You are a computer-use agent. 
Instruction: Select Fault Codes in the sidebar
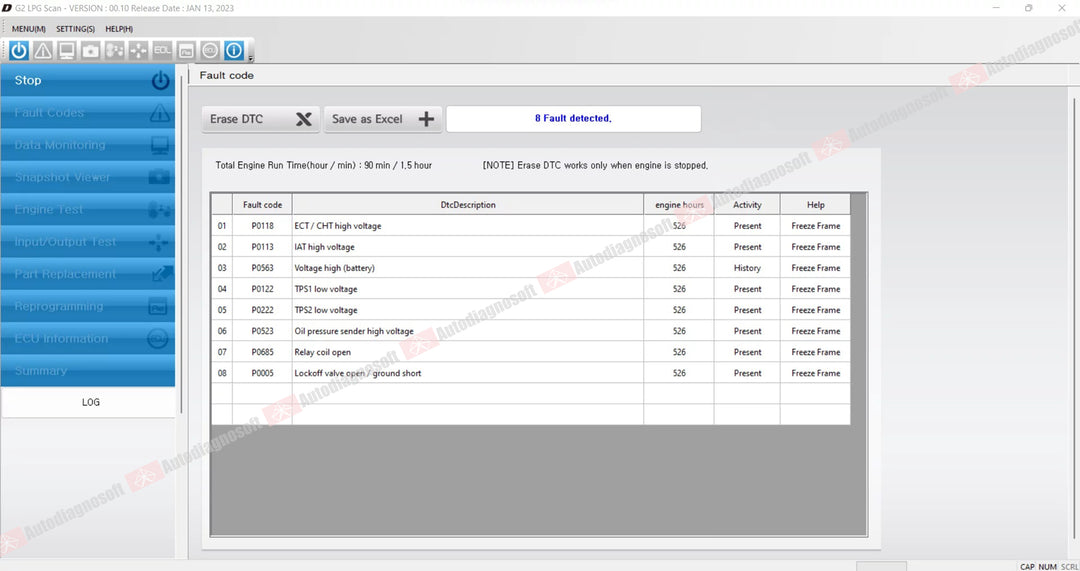(87, 113)
